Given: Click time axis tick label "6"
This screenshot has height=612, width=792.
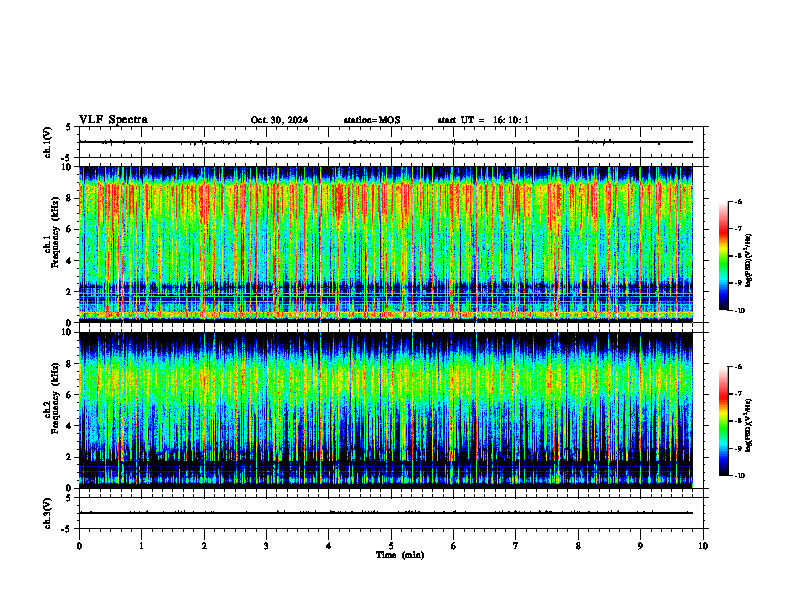Looking at the screenshot, I should (x=454, y=546).
